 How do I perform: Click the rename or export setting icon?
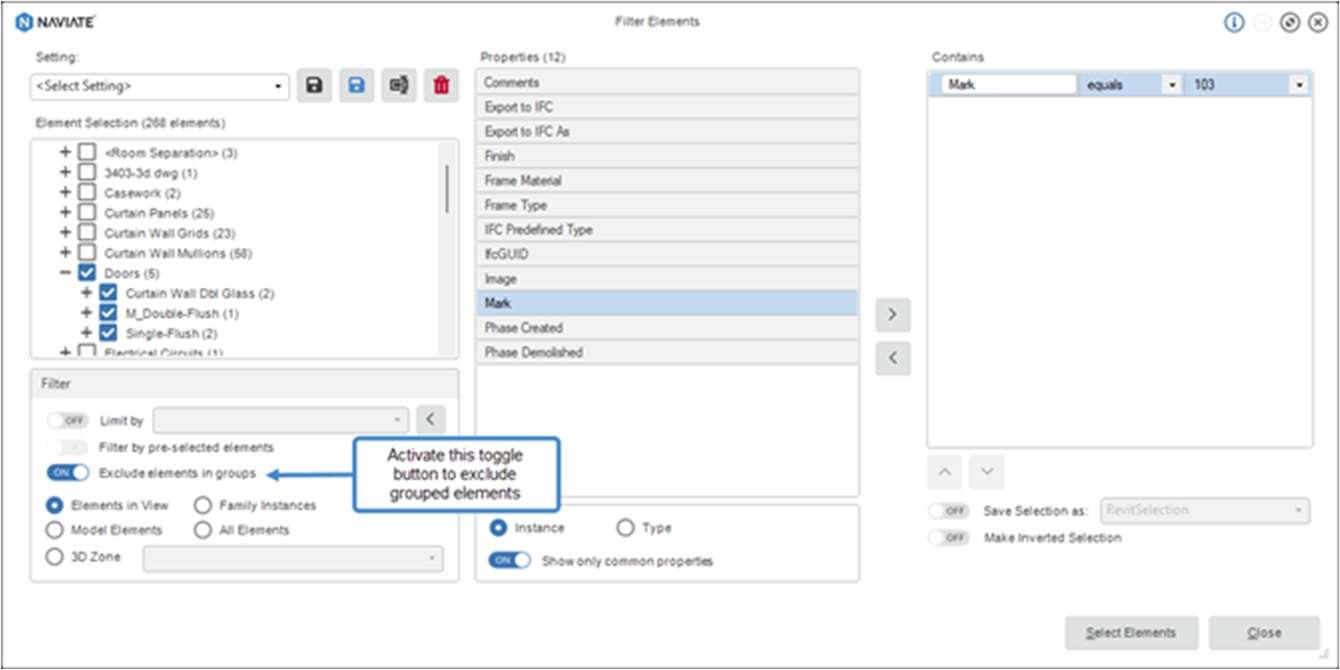(x=399, y=86)
